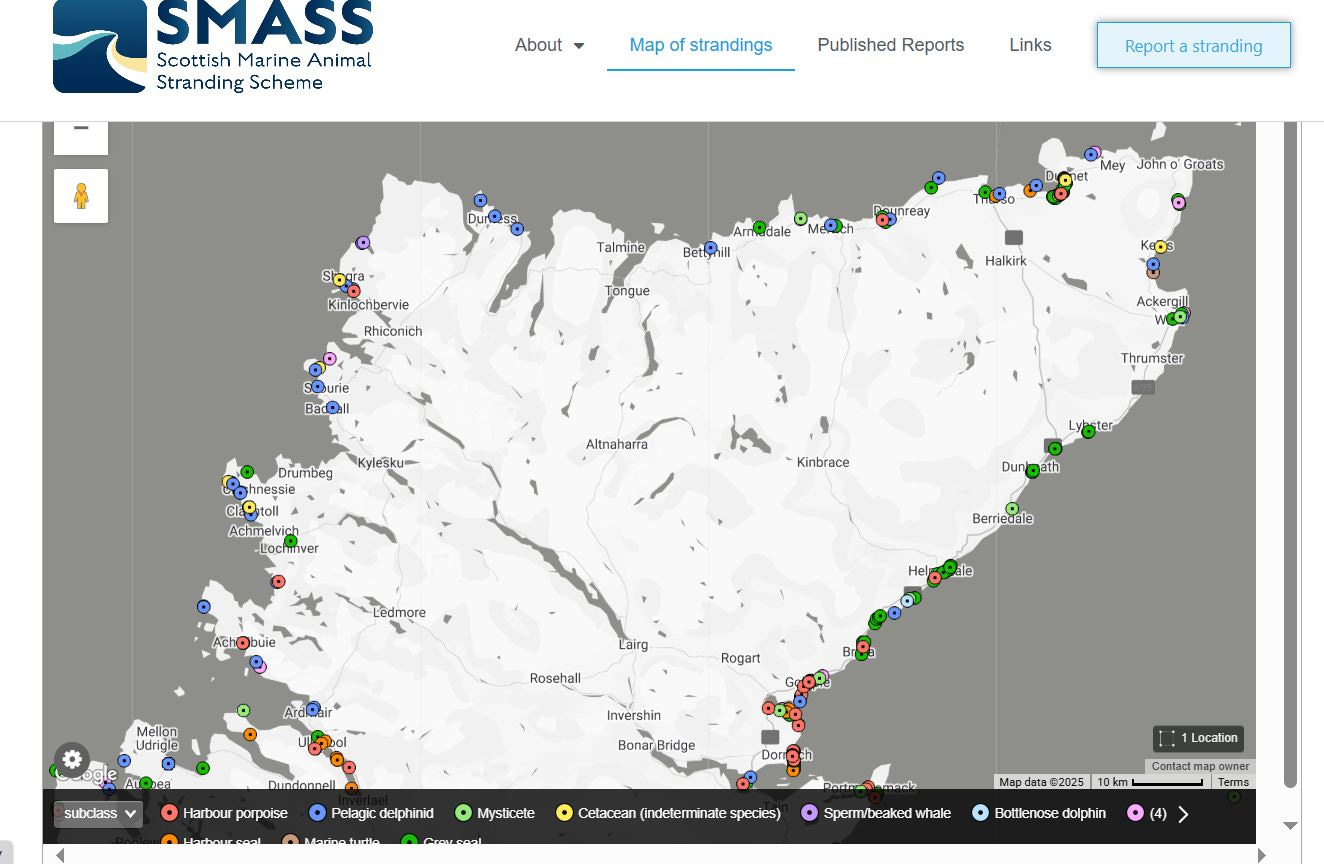
Task: Expand the About menu dropdown
Action: 549,45
